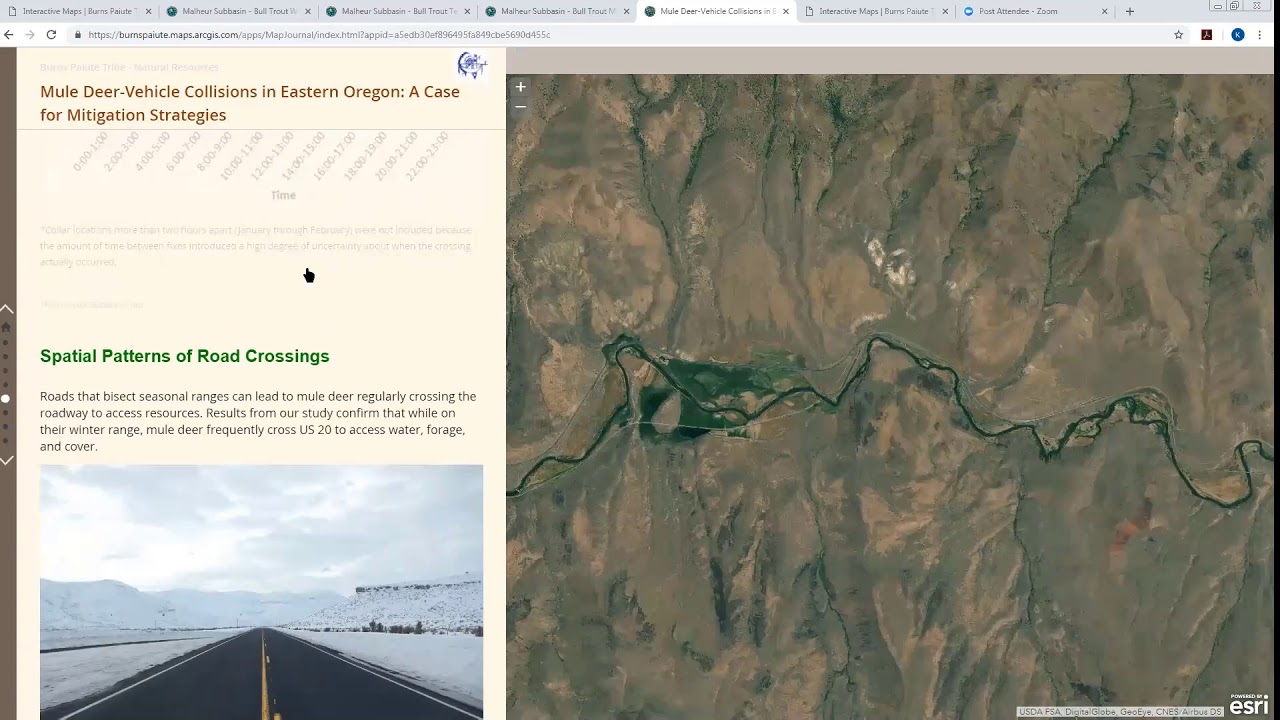Image resolution: width=1280 pixels, height=720 pixels.
Task: Switch to first Interactive Maps tab
Action: tap(80, 11)
